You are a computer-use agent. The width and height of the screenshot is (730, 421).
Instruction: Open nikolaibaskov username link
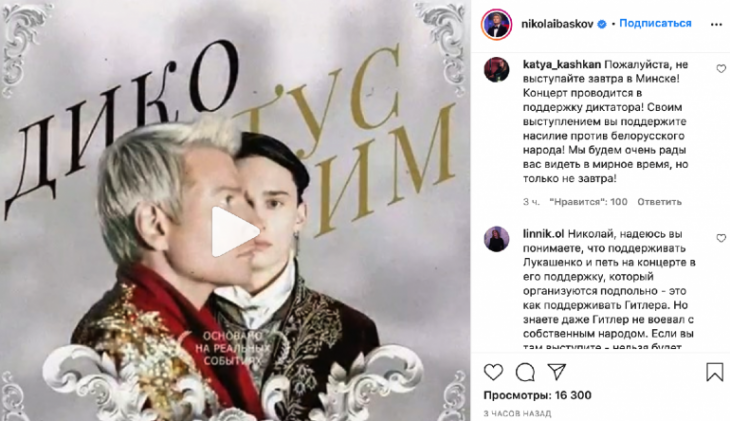(x=557, y=24)
